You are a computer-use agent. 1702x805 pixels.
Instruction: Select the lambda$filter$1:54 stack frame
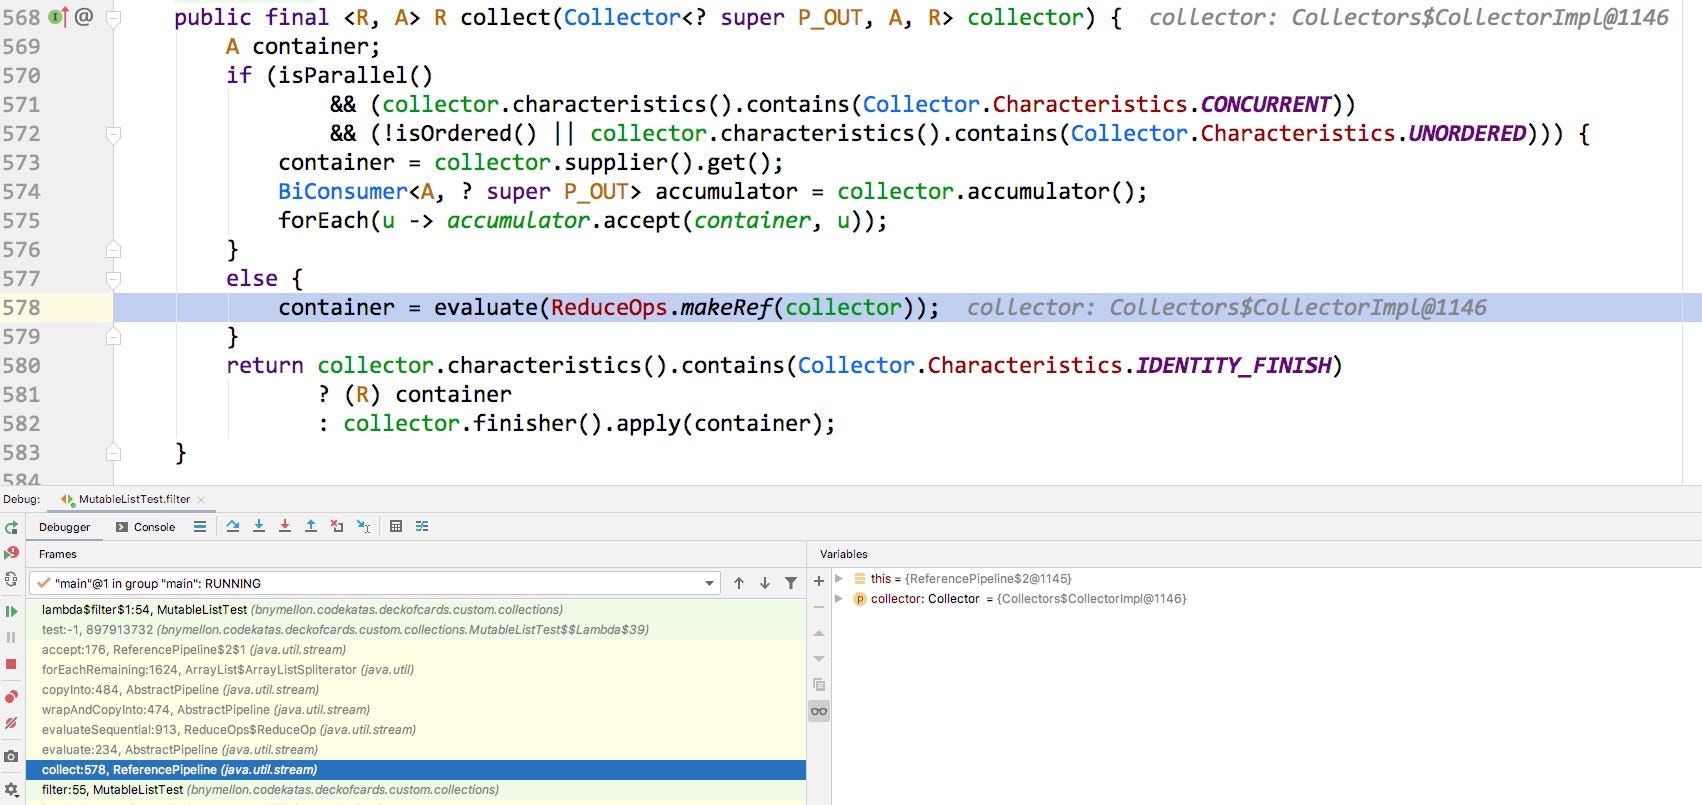pos(416,609)
